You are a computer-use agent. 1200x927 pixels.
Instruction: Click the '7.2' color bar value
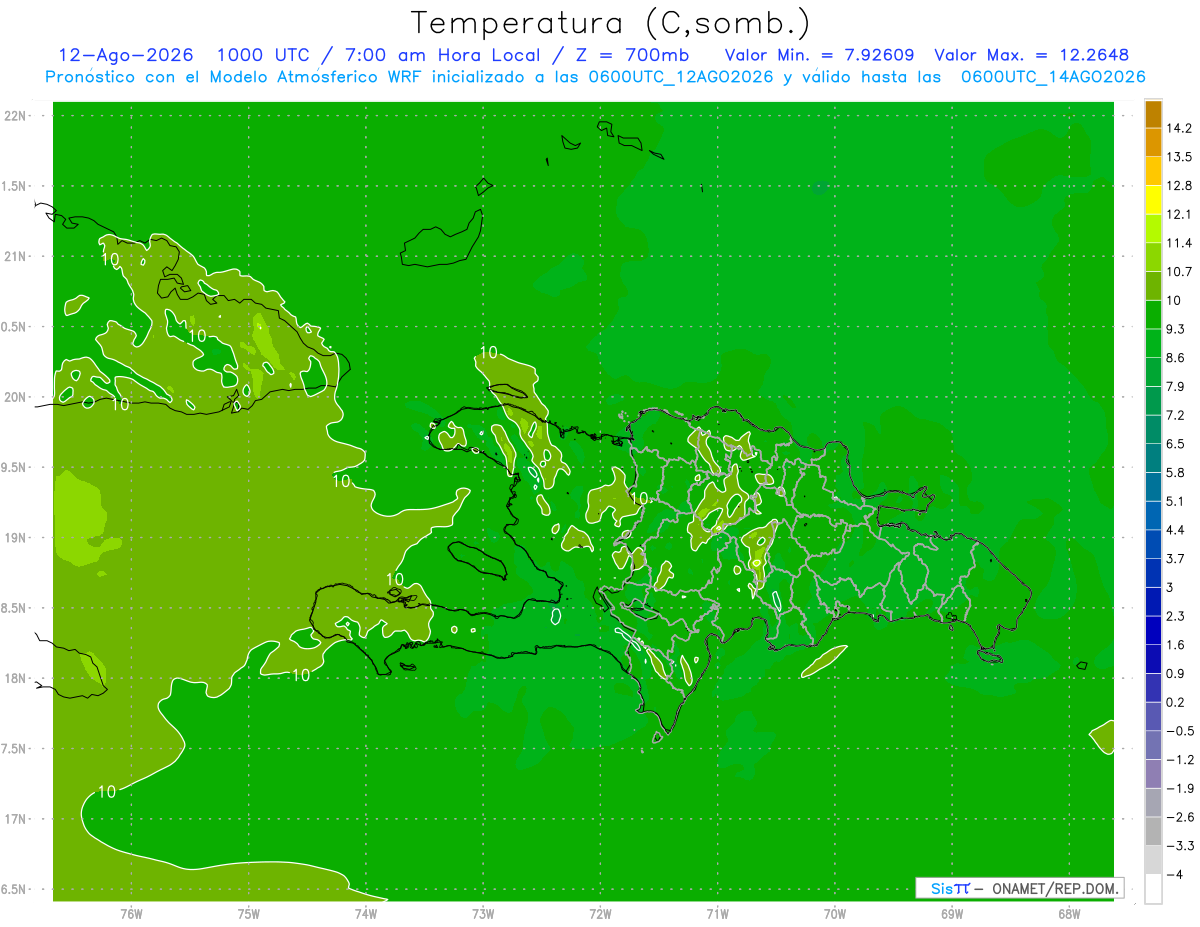[1176, 415]
